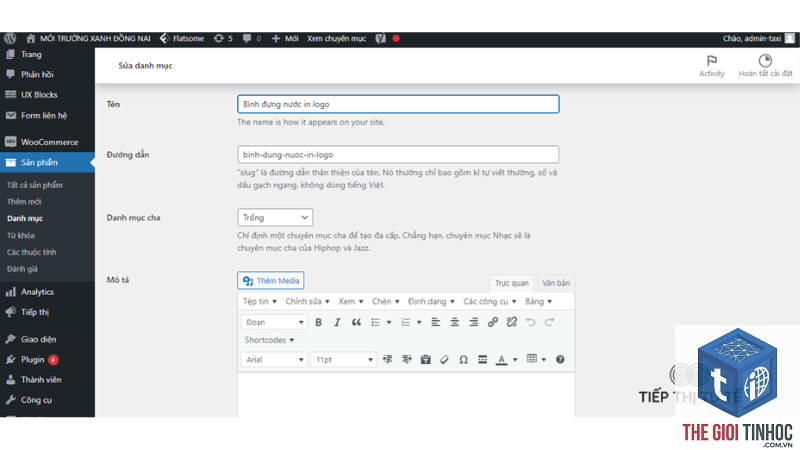Focus the Tên name input field
Viewport: 800px width, 450px height.
tap(398, 104)
